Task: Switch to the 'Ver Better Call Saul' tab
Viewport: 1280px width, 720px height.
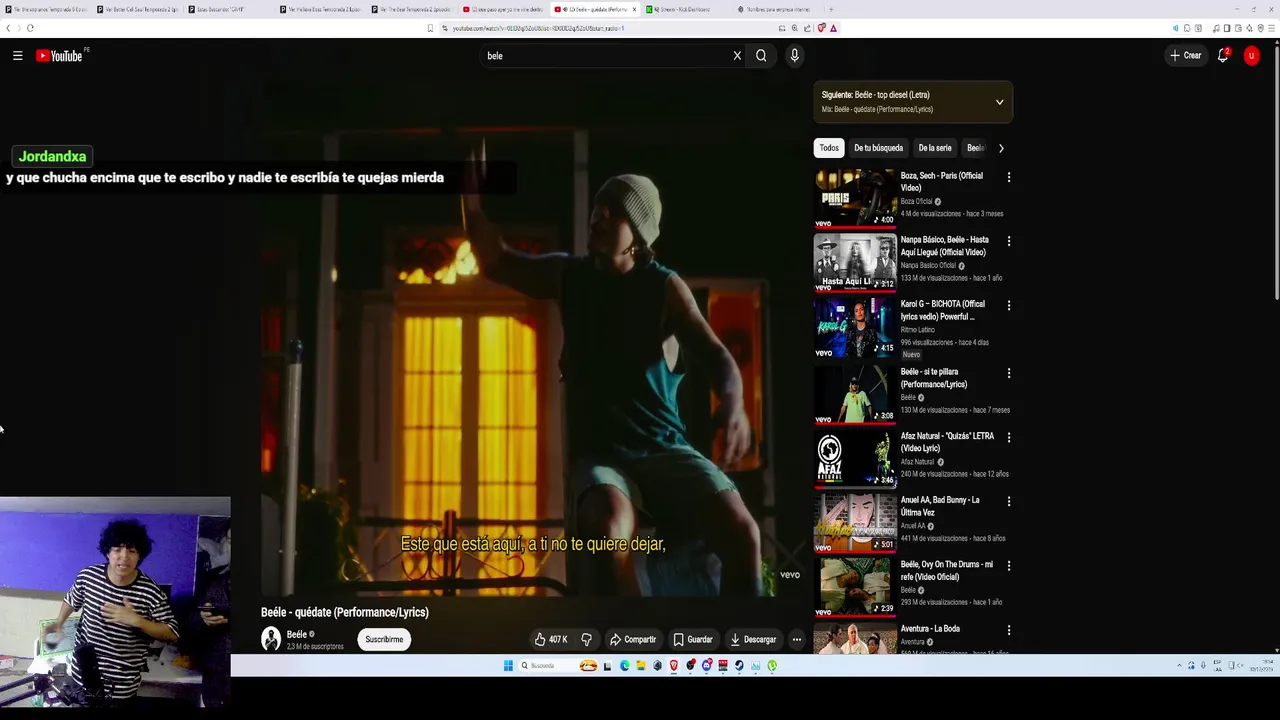Action: click(137, 9)
